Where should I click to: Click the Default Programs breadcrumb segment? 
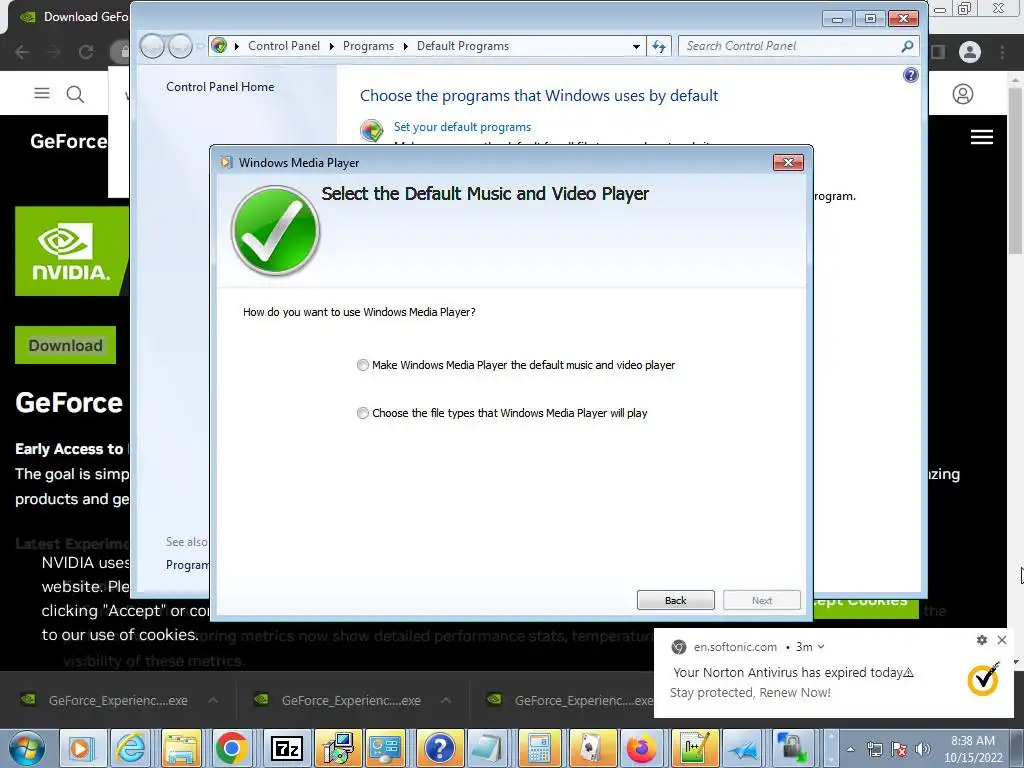pos(463,46)
